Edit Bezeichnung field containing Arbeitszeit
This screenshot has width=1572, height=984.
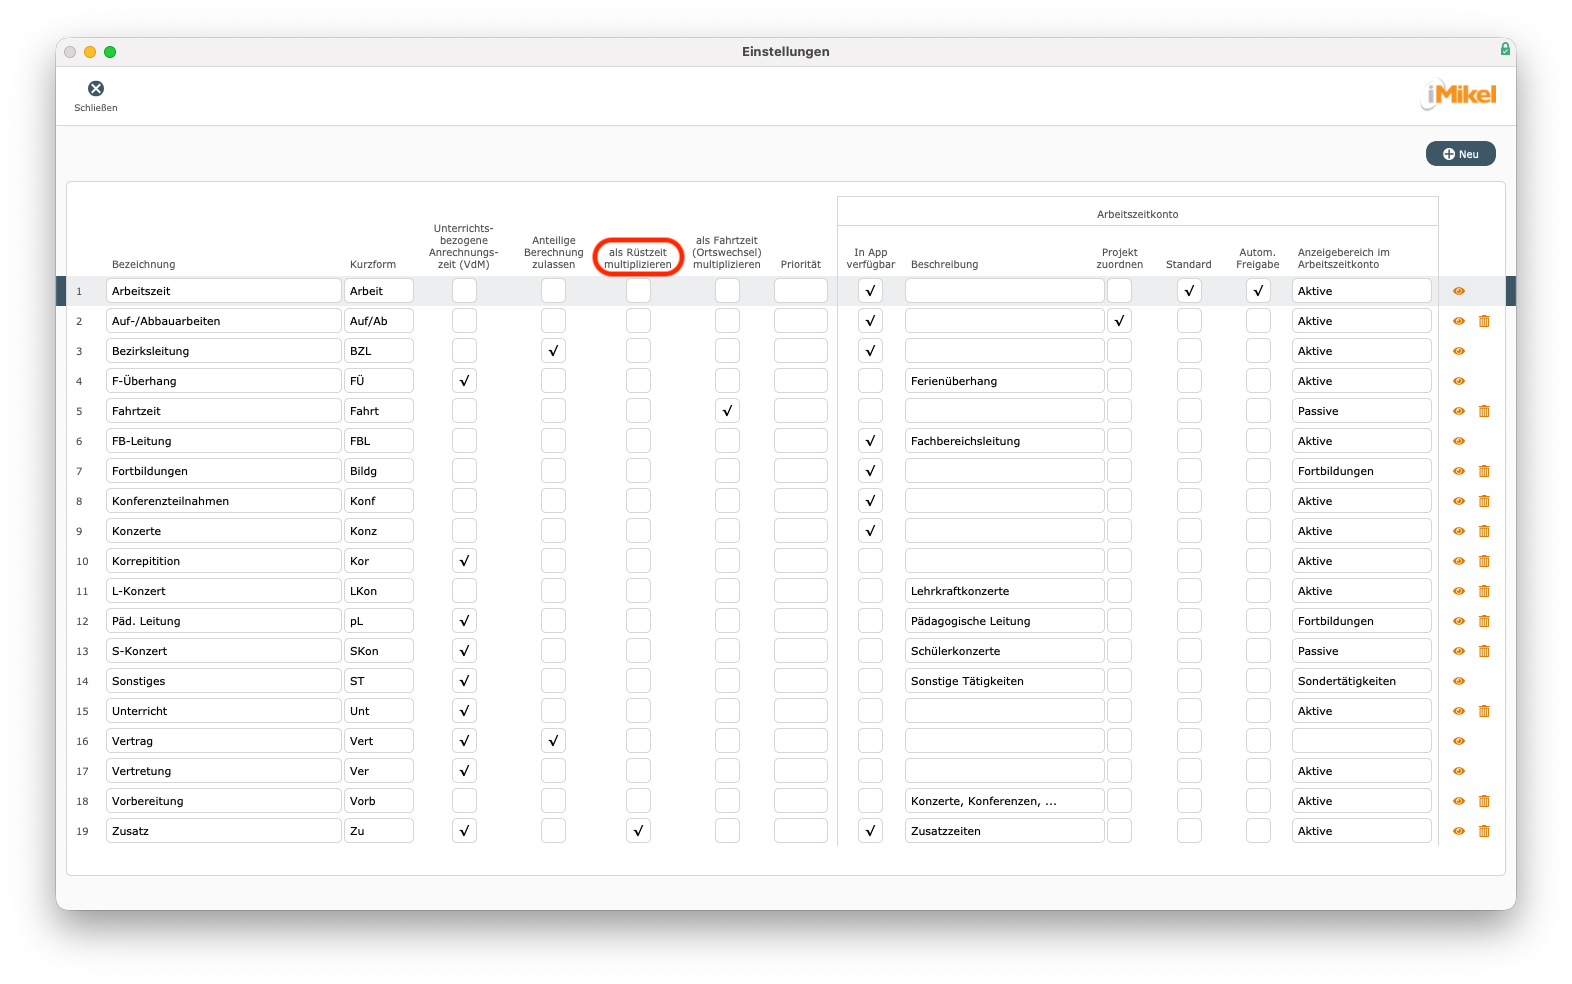224,291
